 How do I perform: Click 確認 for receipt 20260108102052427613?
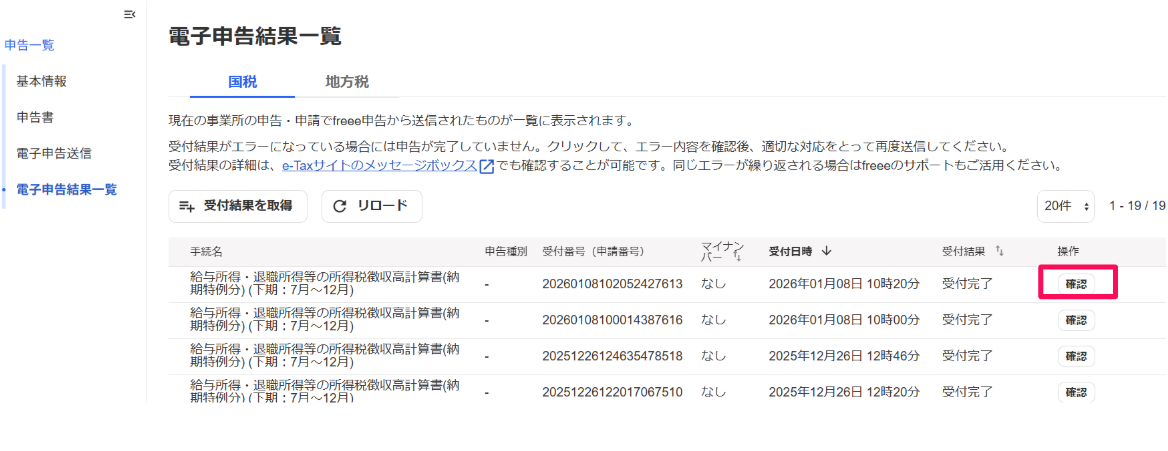[1076, 284]
